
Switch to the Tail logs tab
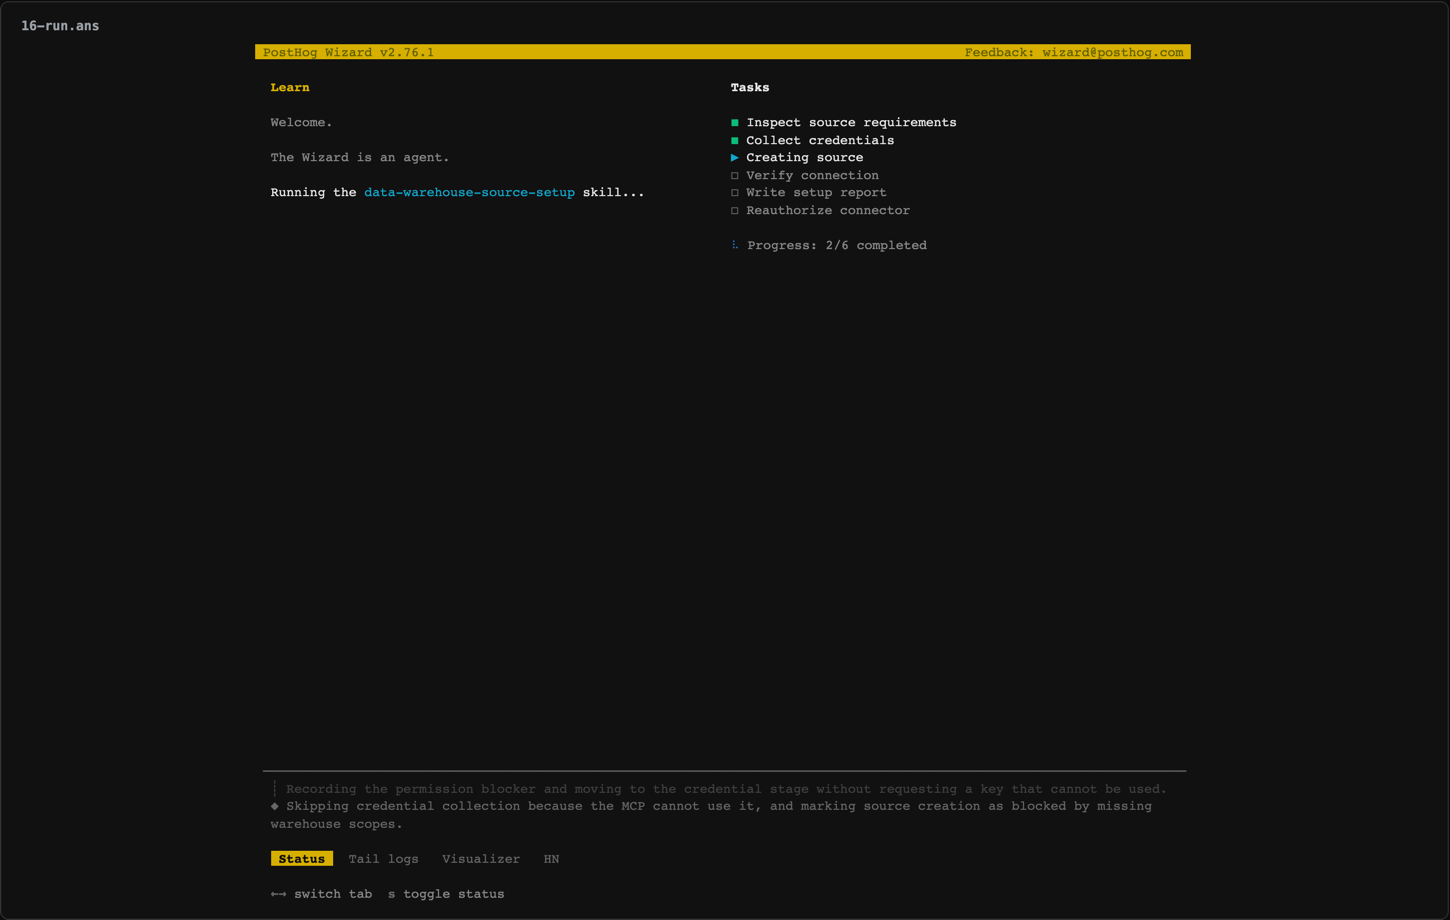click(383, 859)
